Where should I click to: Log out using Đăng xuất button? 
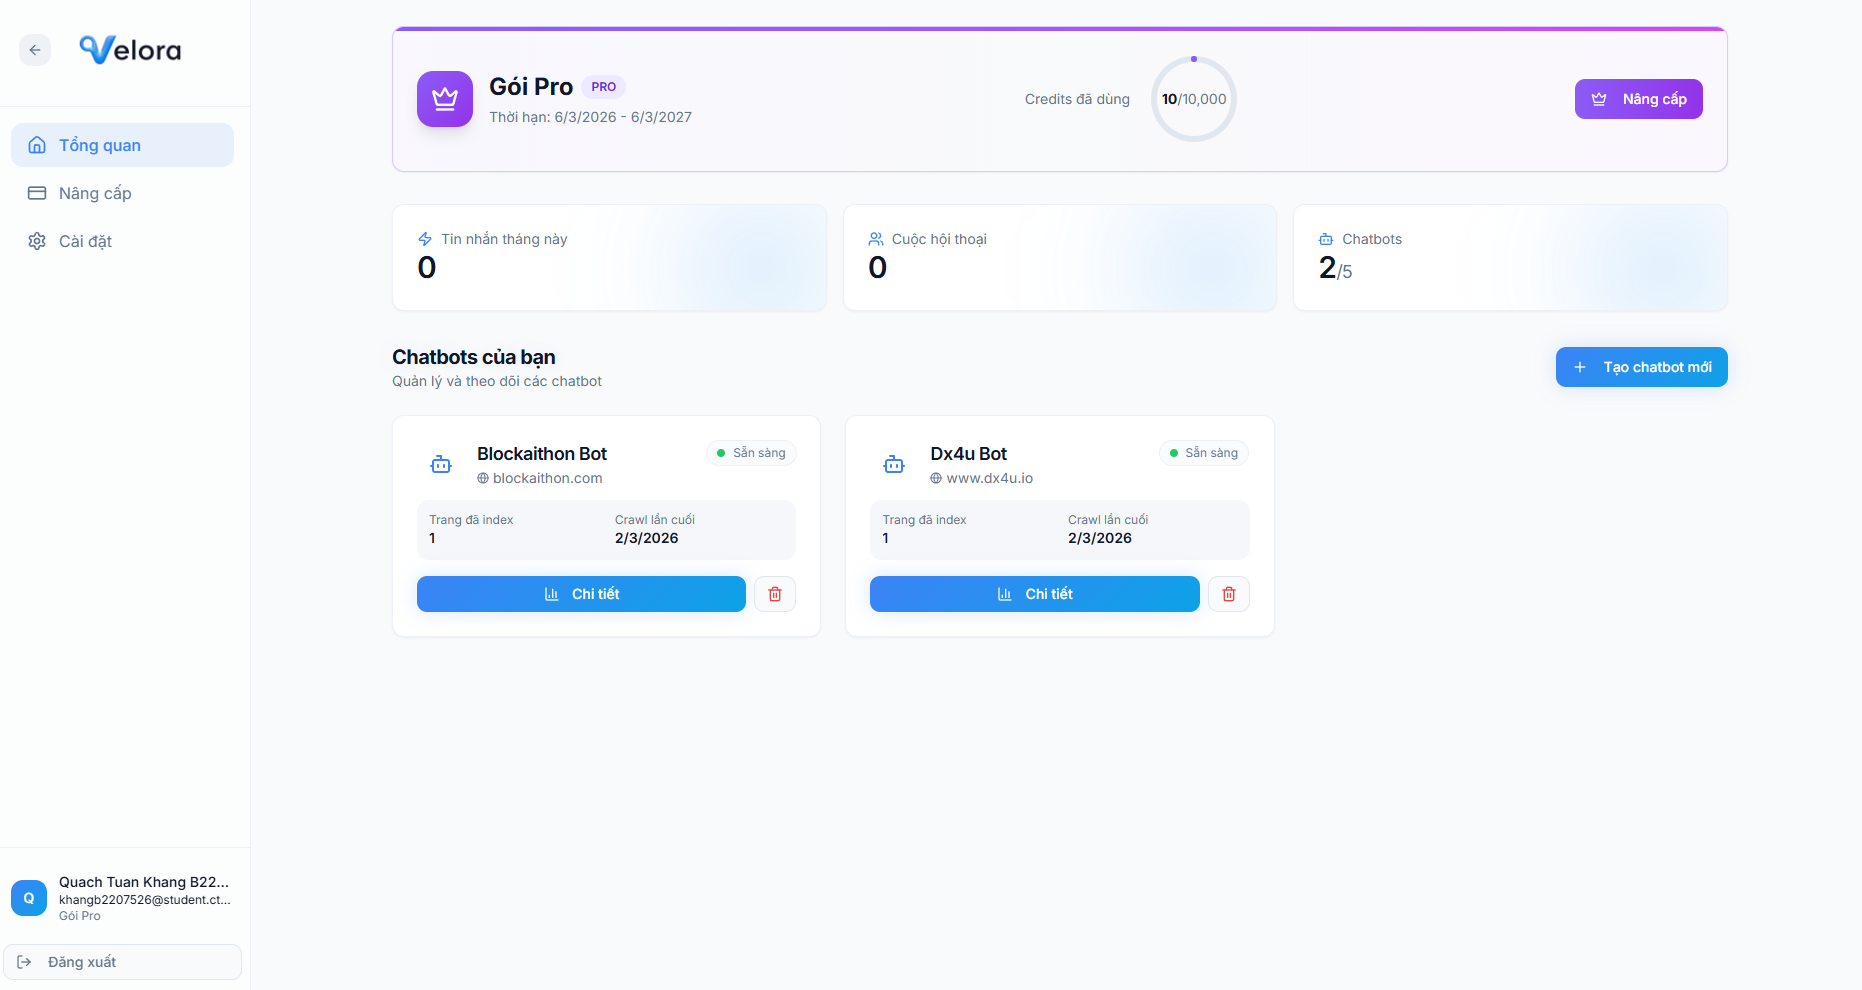click(122, 962)
